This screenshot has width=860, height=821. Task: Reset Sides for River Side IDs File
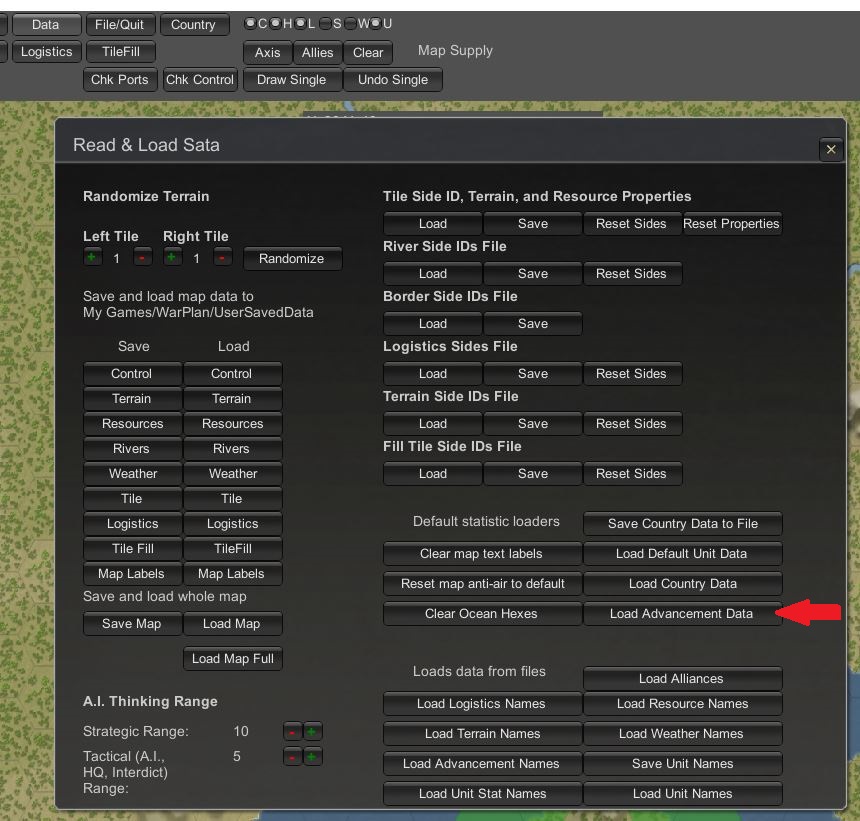point(631,273)
